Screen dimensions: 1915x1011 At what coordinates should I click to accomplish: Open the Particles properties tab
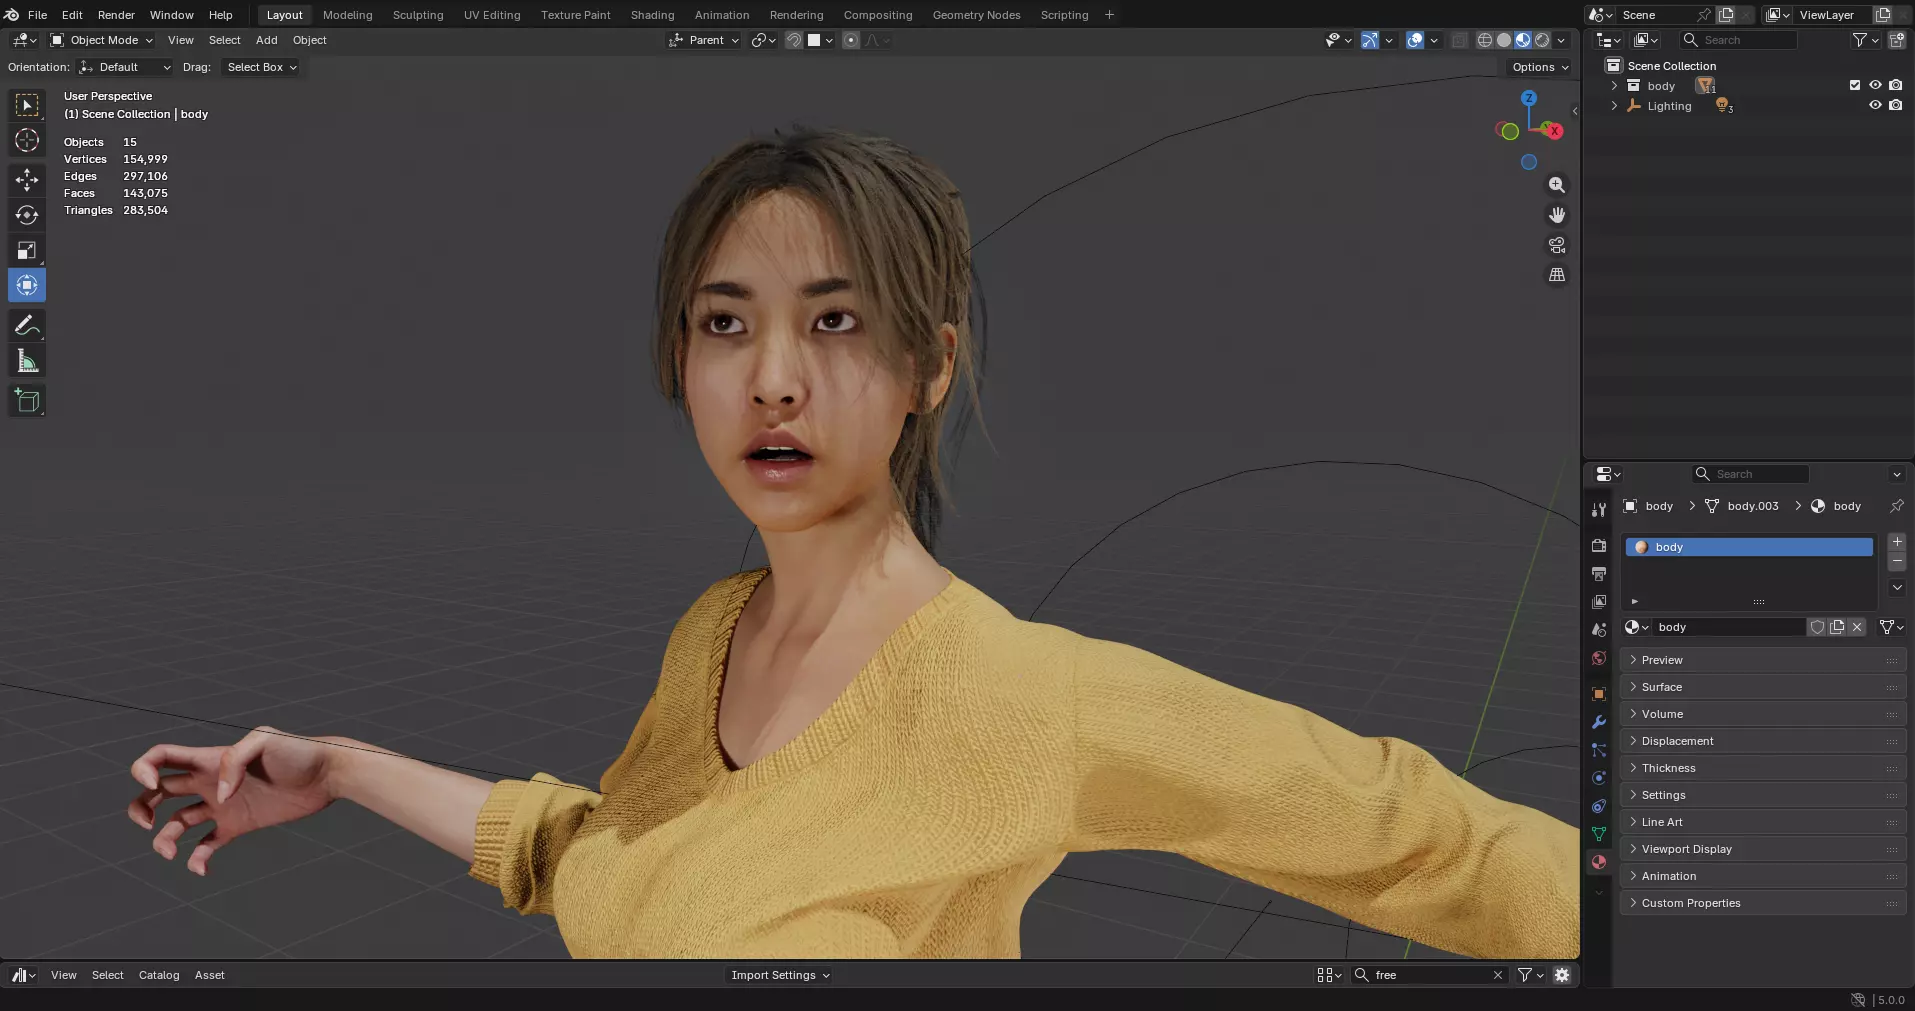(x=1599, y=750)
